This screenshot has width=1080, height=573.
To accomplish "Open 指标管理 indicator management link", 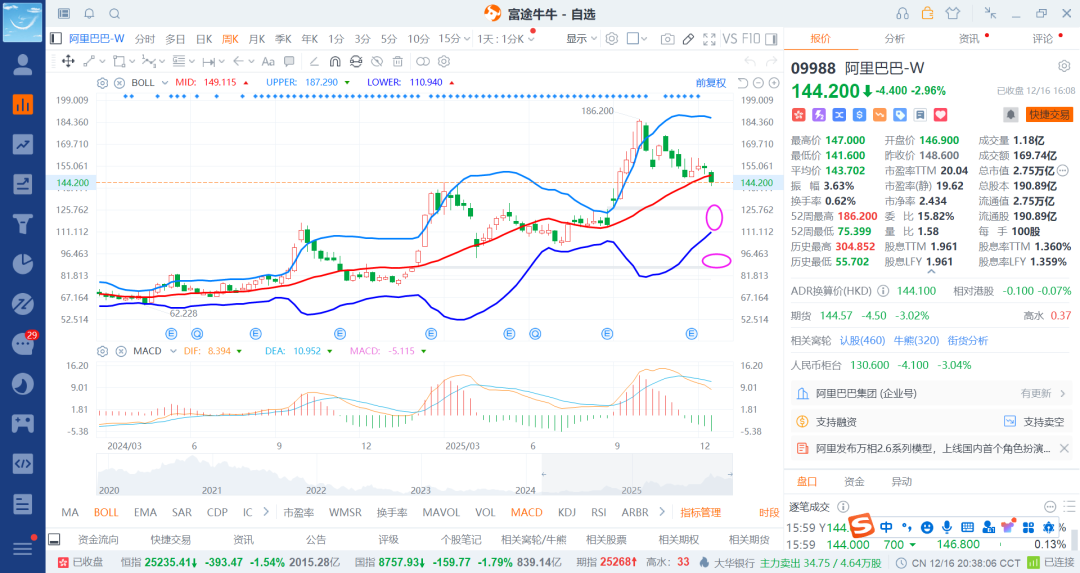I will 700,512.
